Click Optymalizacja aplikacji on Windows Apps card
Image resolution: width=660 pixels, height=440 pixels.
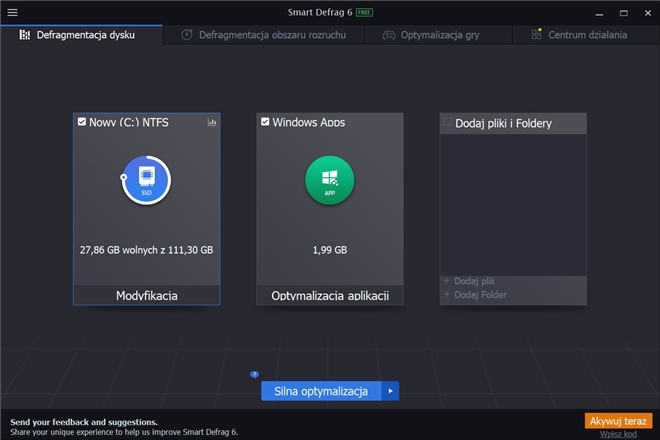(x=330, y=295)
